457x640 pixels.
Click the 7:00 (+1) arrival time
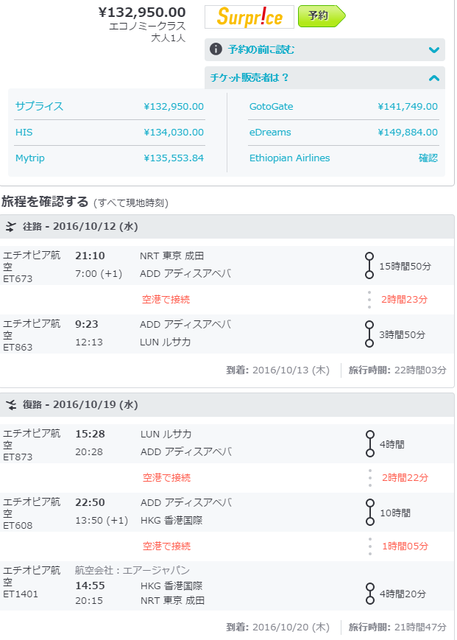pyautogui.click(x=99, y=274)
